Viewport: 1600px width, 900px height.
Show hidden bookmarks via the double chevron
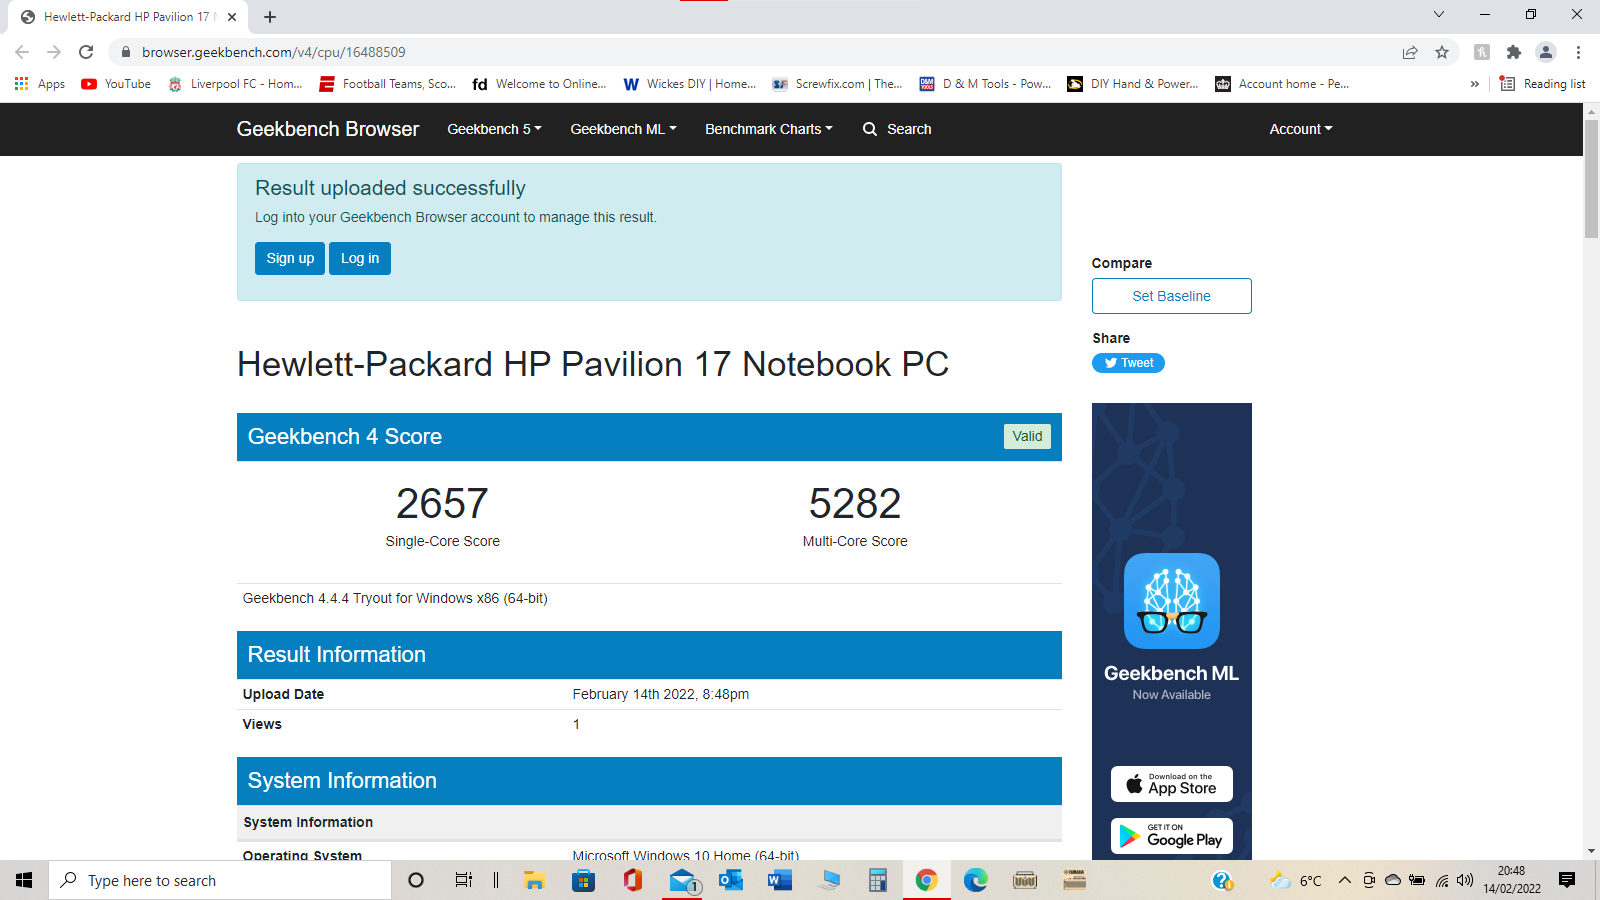(x=1474, y=84)
